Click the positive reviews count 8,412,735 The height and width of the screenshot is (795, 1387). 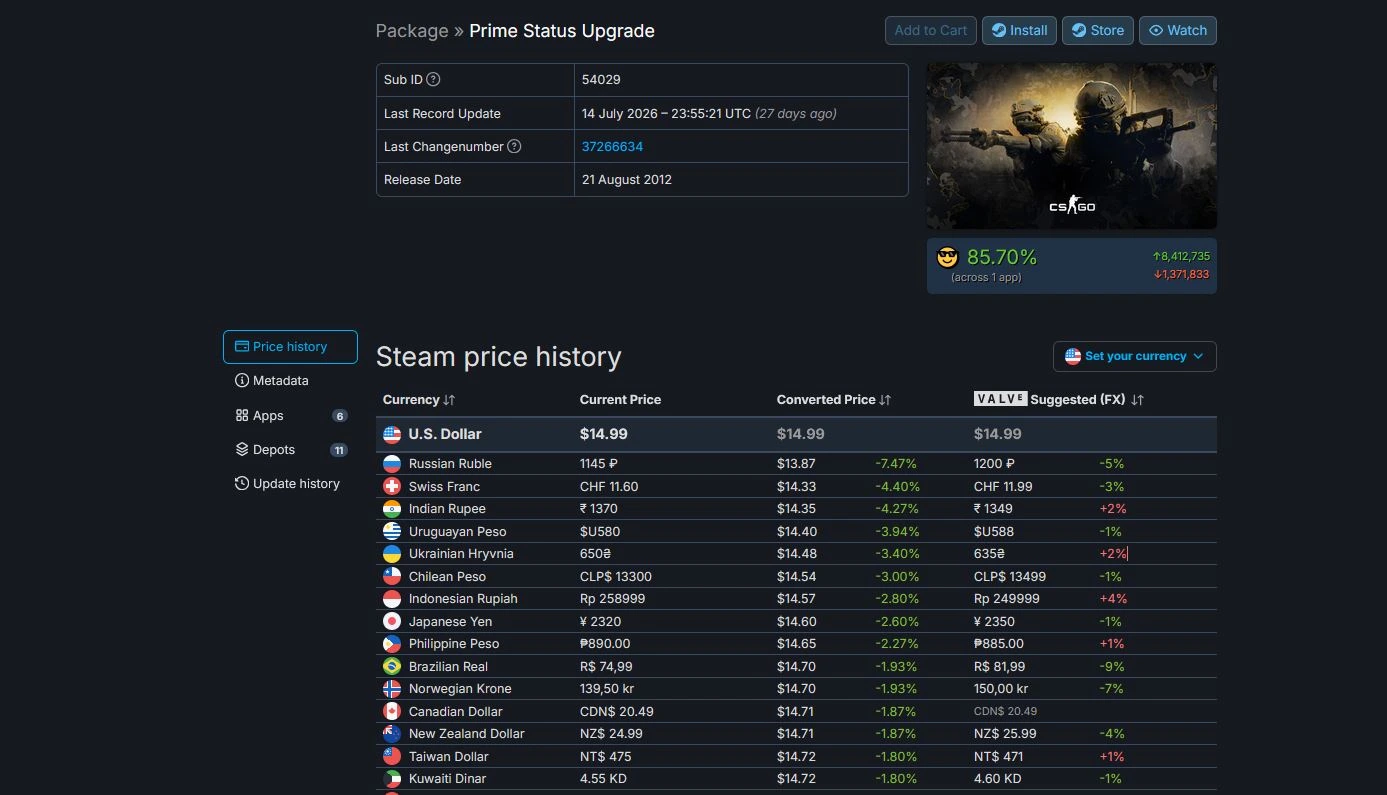coord(1181,256)
